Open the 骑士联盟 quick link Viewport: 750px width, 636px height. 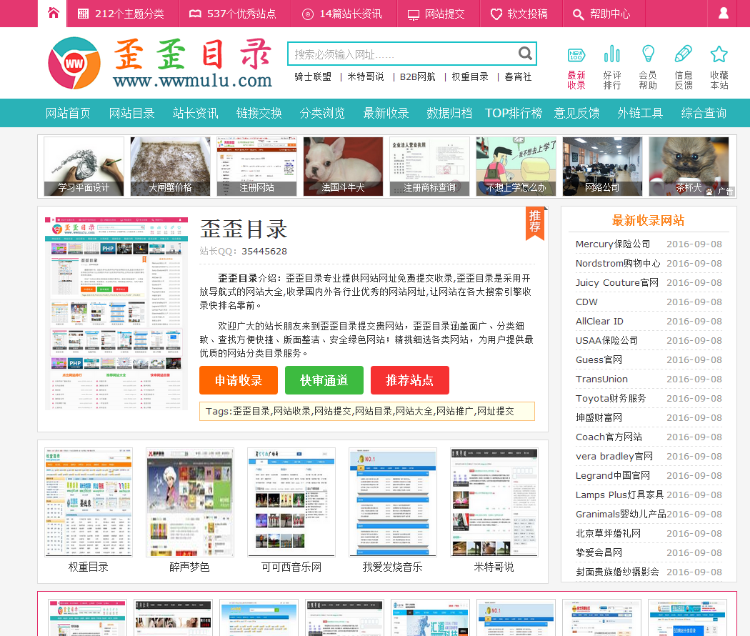point(313,77)
